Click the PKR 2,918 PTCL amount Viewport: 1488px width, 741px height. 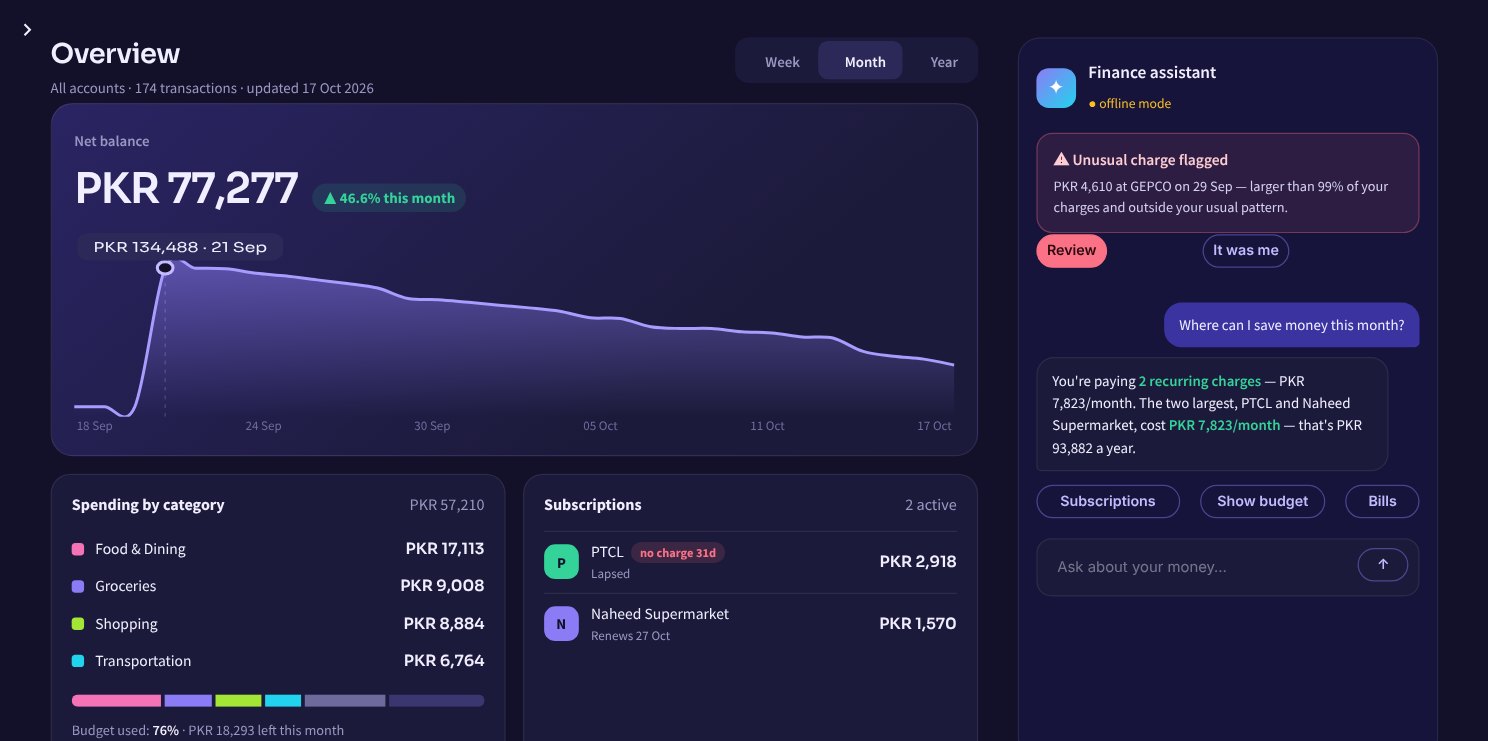point(918,562)
